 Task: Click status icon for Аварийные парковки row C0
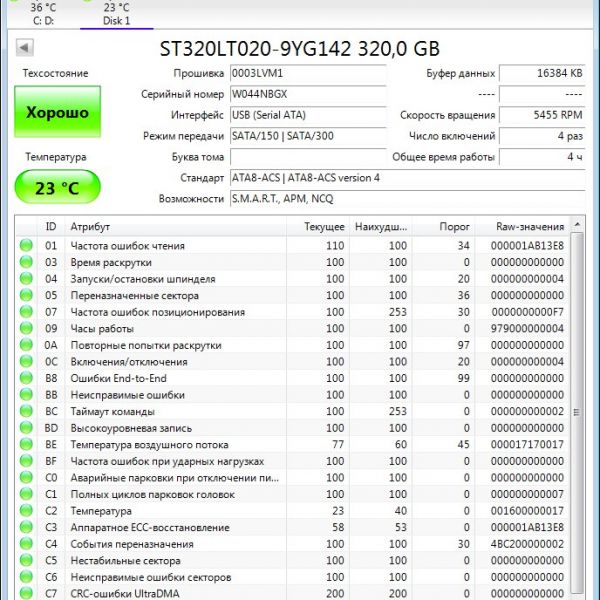[x=26, y=478]
